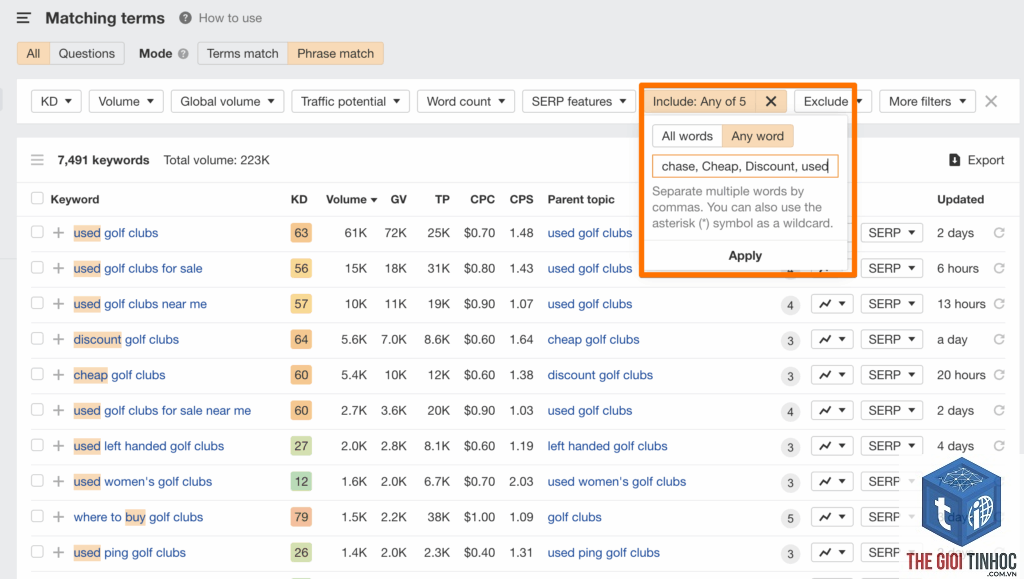Refresh the row updated 4 days ago
1024x579 pixels.
(999, 445)
